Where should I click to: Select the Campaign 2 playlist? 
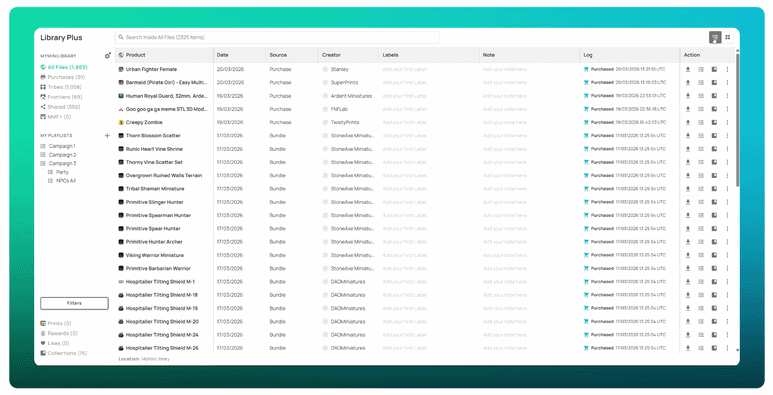tap(58, 155)
